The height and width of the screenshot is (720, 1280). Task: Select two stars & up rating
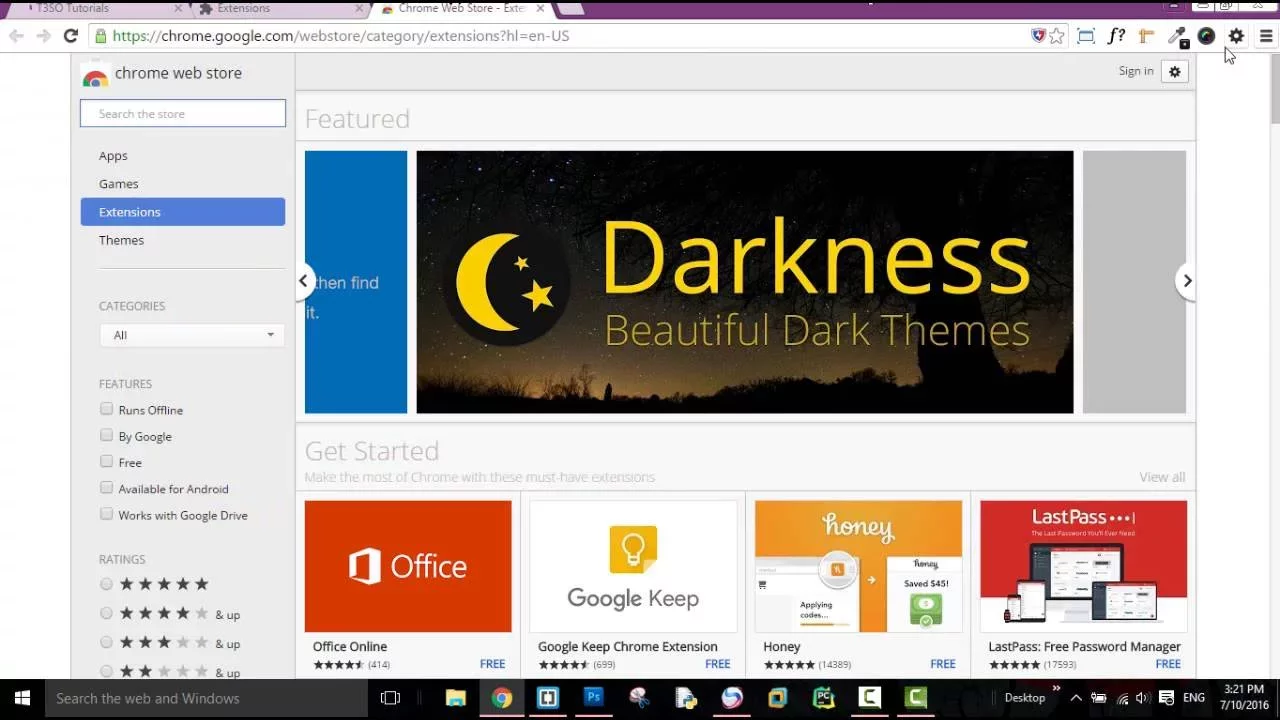point(106,671)
